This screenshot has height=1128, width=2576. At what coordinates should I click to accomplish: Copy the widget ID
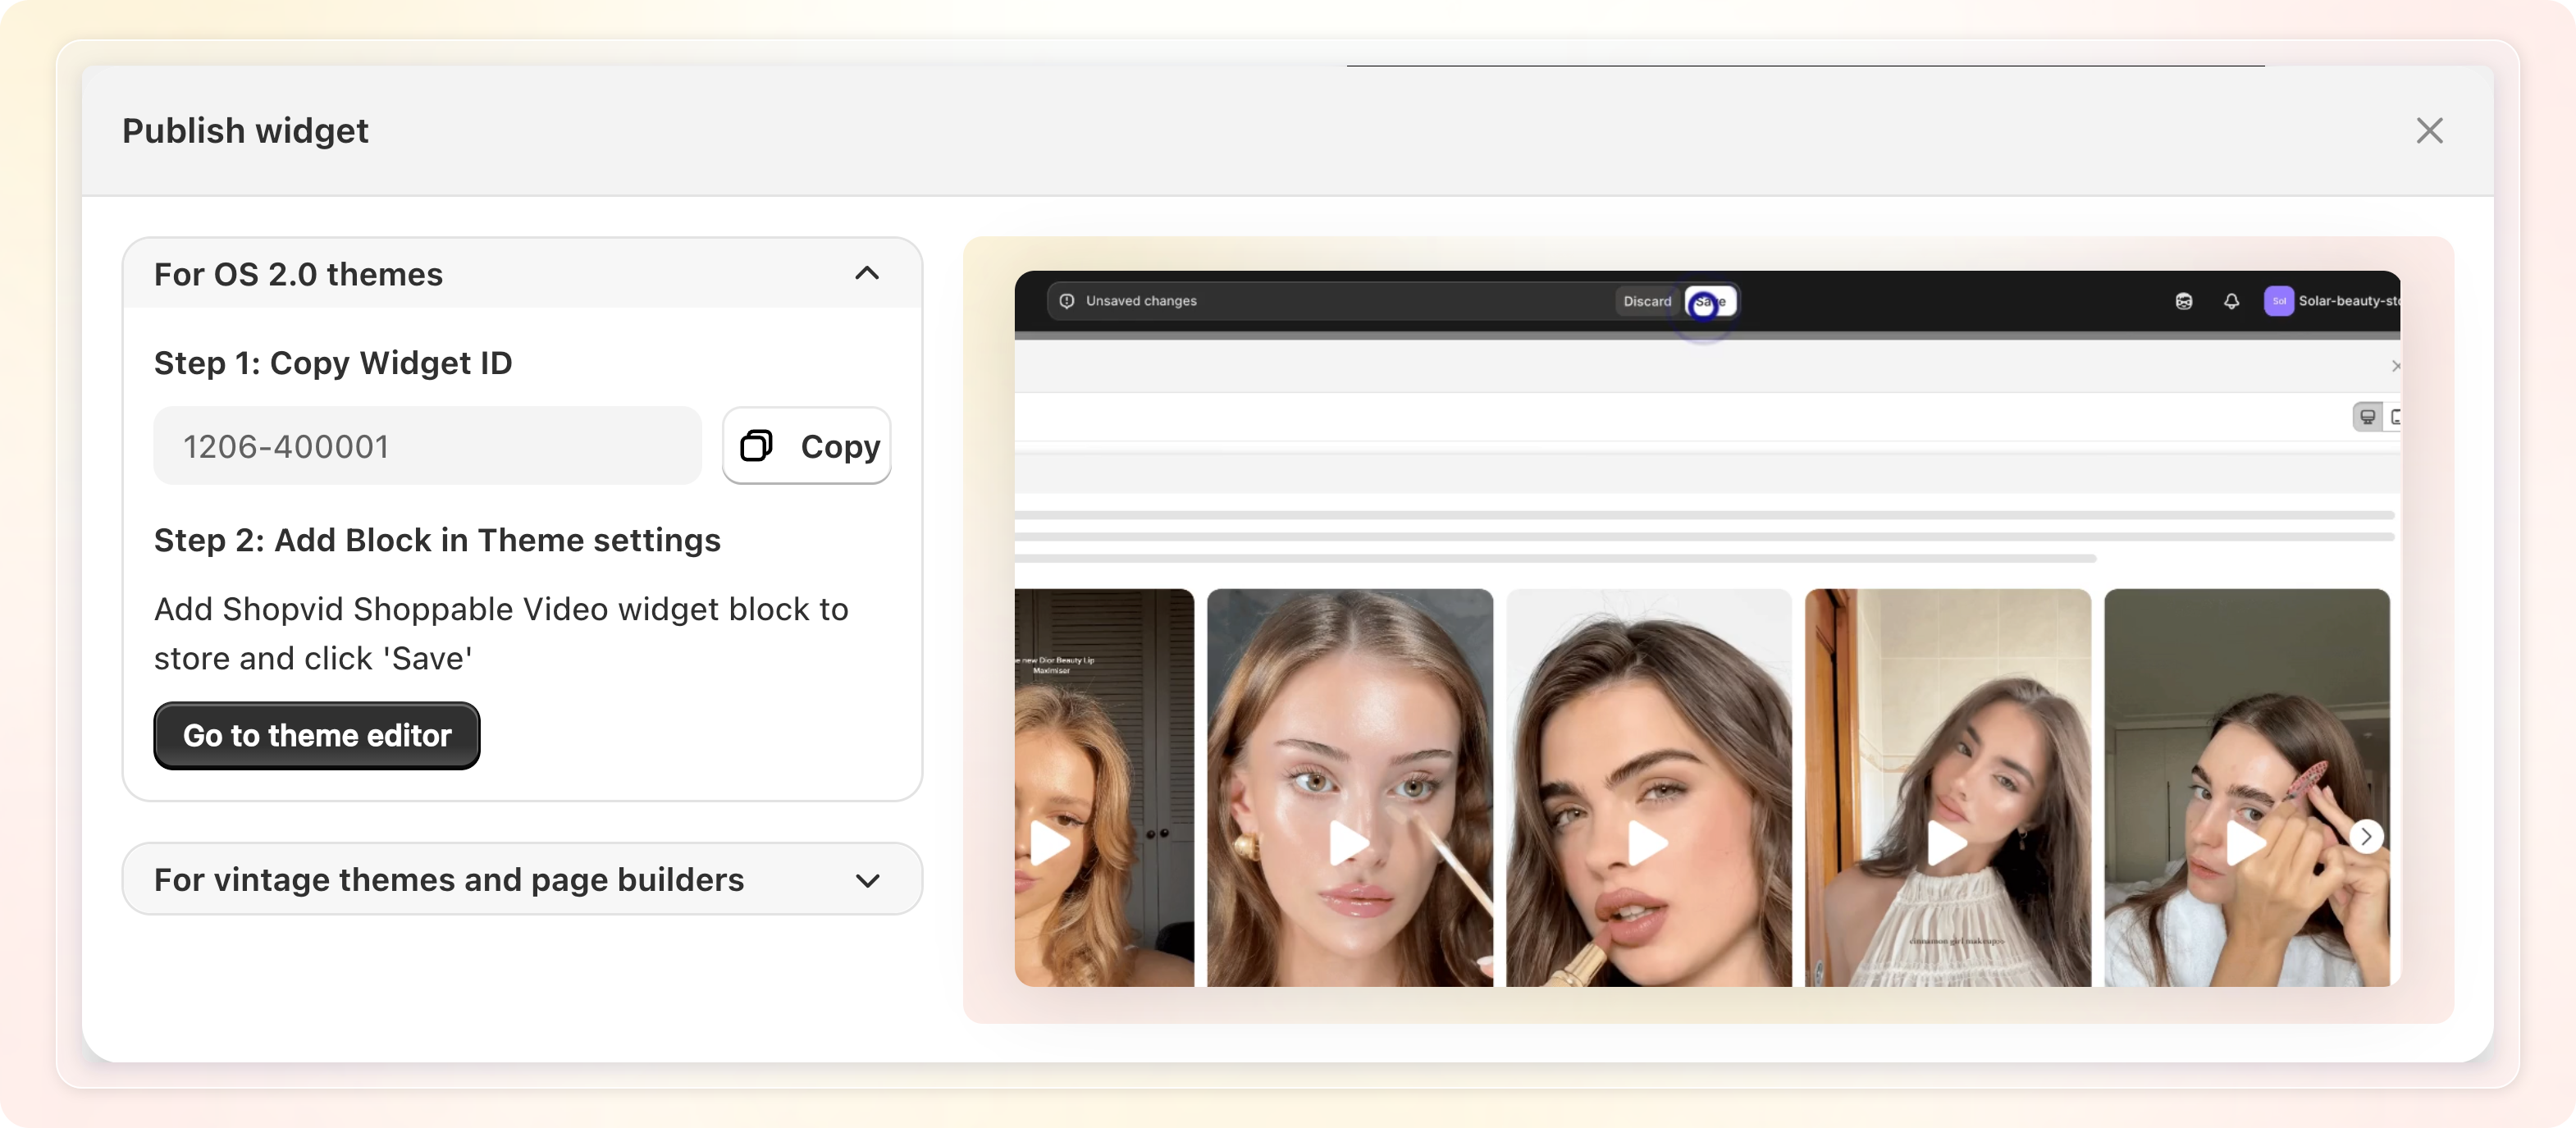coord(807,446)
